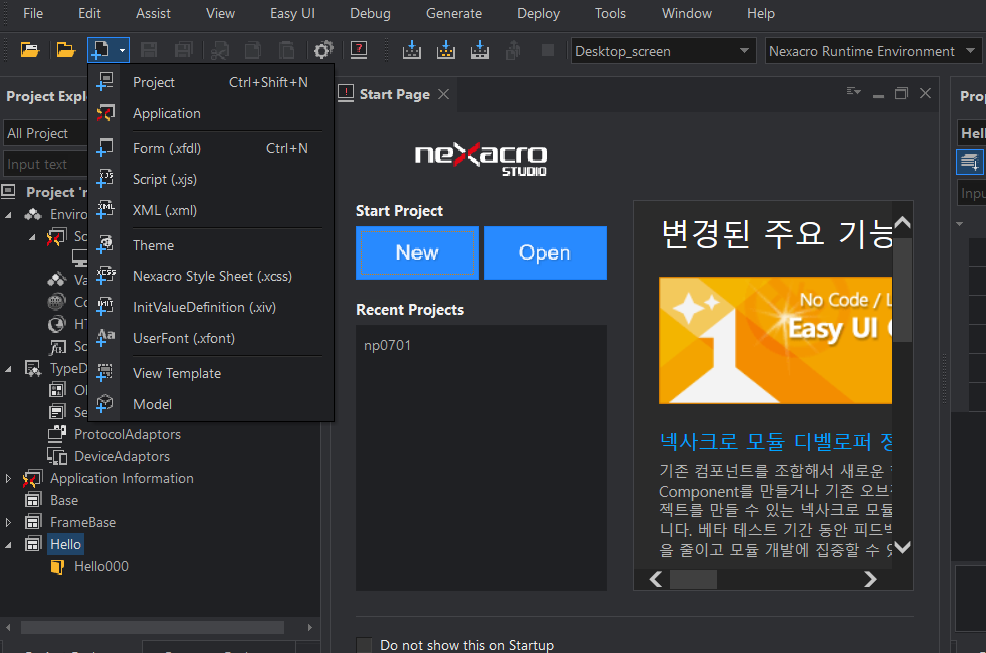This screenshot has height=653, width=986.
Task: Select Theme menu entry
Action: tap(211, 245)
